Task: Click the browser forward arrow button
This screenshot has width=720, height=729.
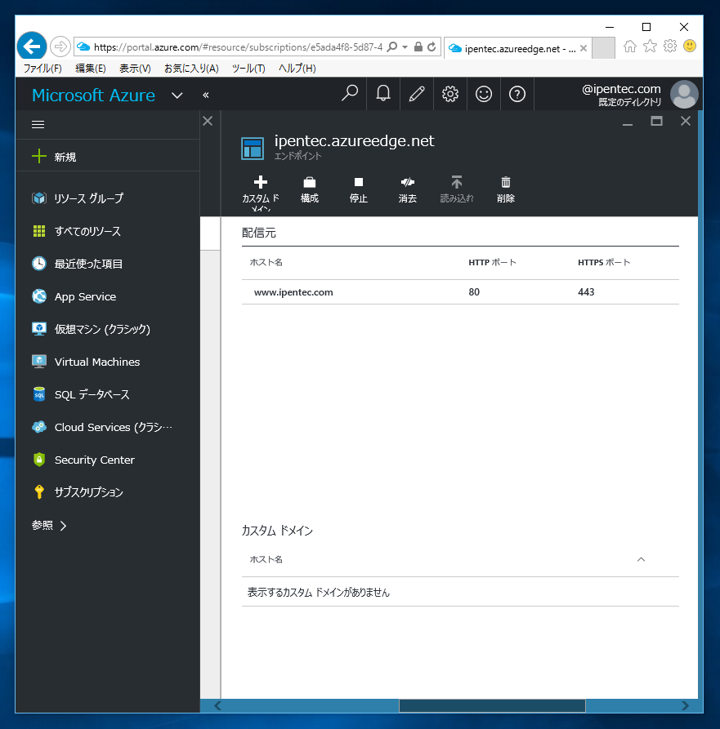Action: 60,46
